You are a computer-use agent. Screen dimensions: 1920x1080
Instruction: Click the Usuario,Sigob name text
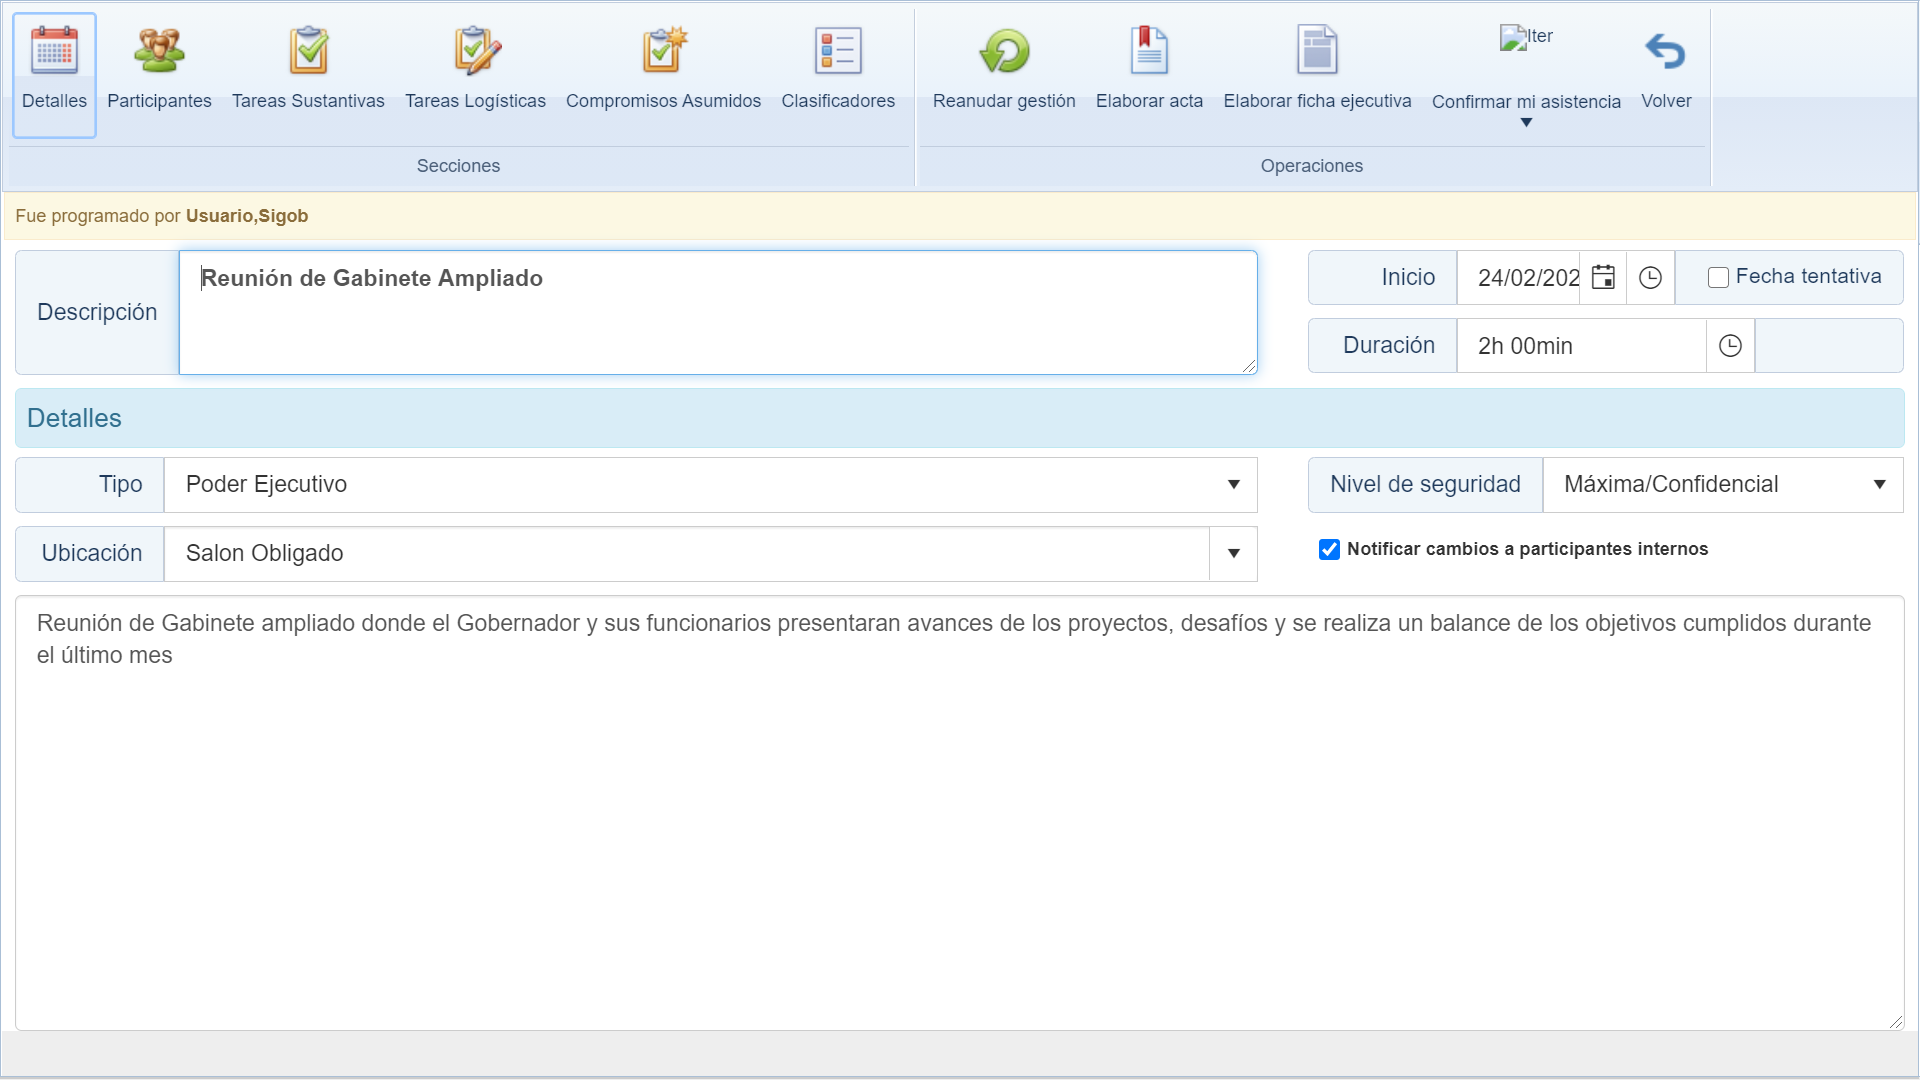[247, 216]
